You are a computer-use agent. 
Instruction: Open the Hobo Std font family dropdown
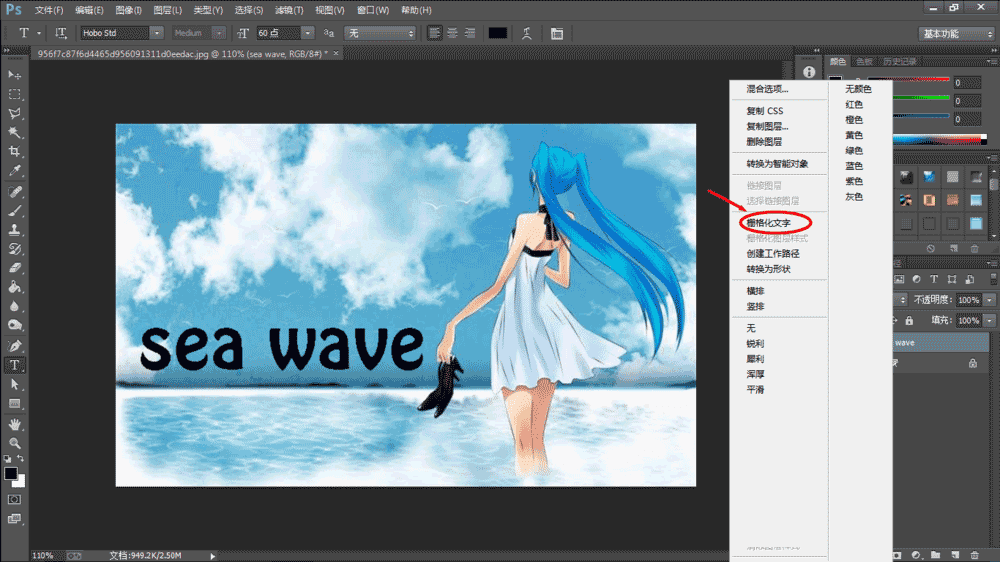(x=157, y=33)
